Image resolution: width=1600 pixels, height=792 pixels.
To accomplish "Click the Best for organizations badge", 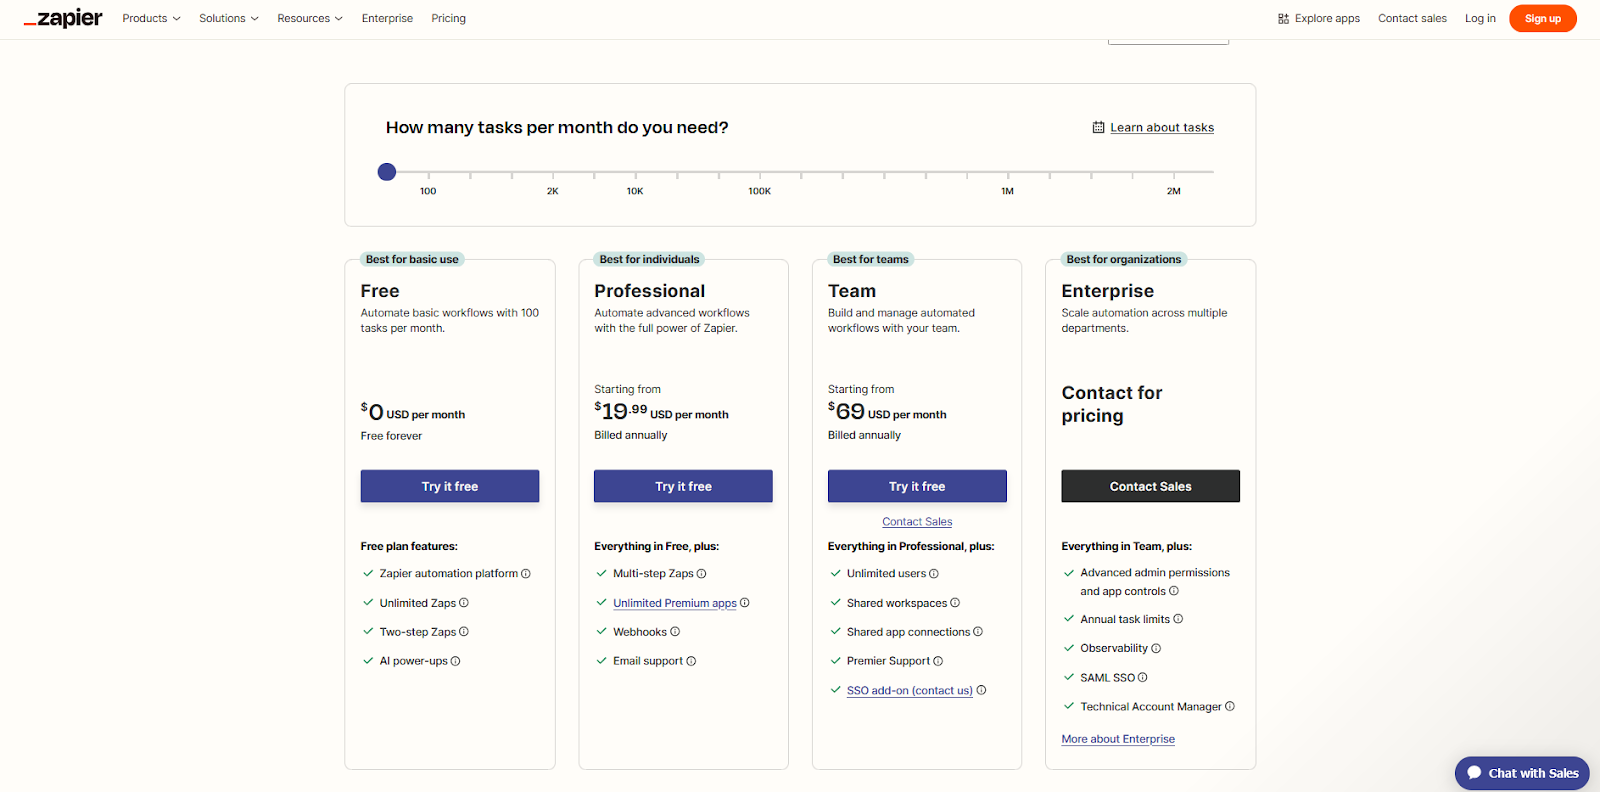I will coord(1124,259).
